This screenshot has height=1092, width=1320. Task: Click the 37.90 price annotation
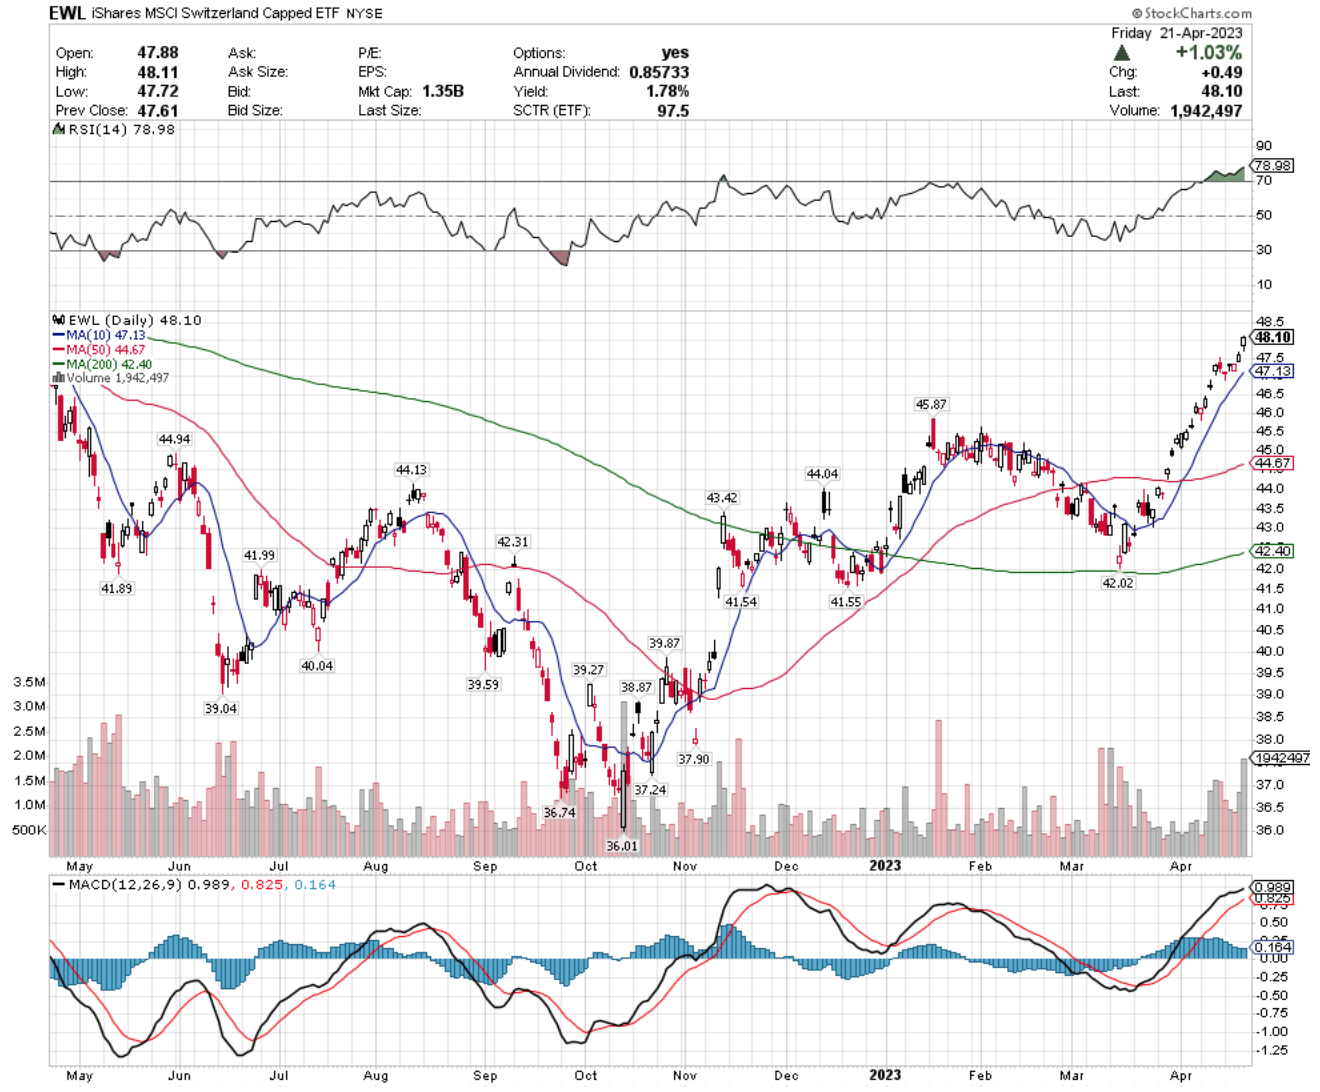pos(694,759)
